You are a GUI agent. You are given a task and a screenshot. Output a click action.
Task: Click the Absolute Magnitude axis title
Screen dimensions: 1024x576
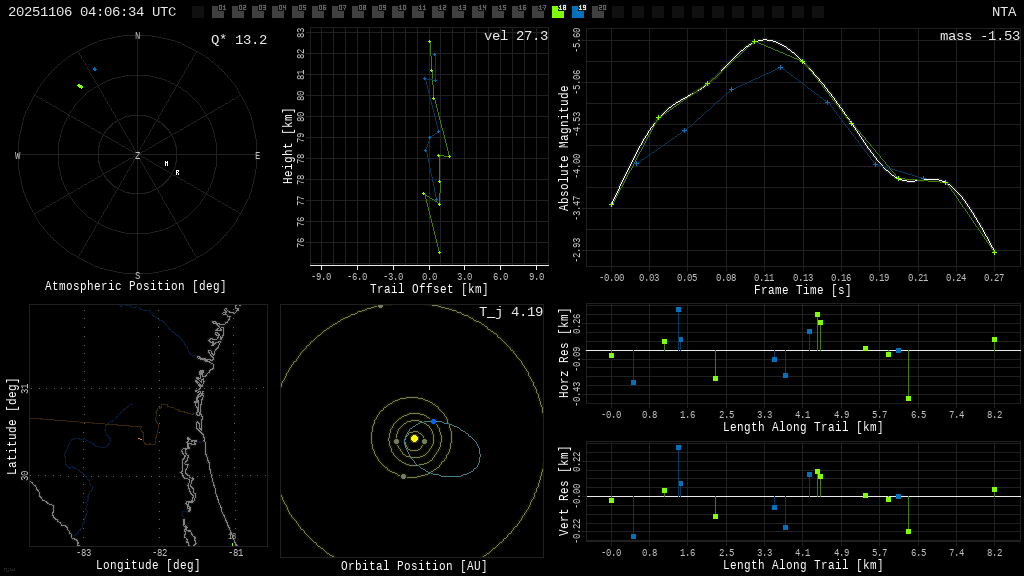(564, 148)
